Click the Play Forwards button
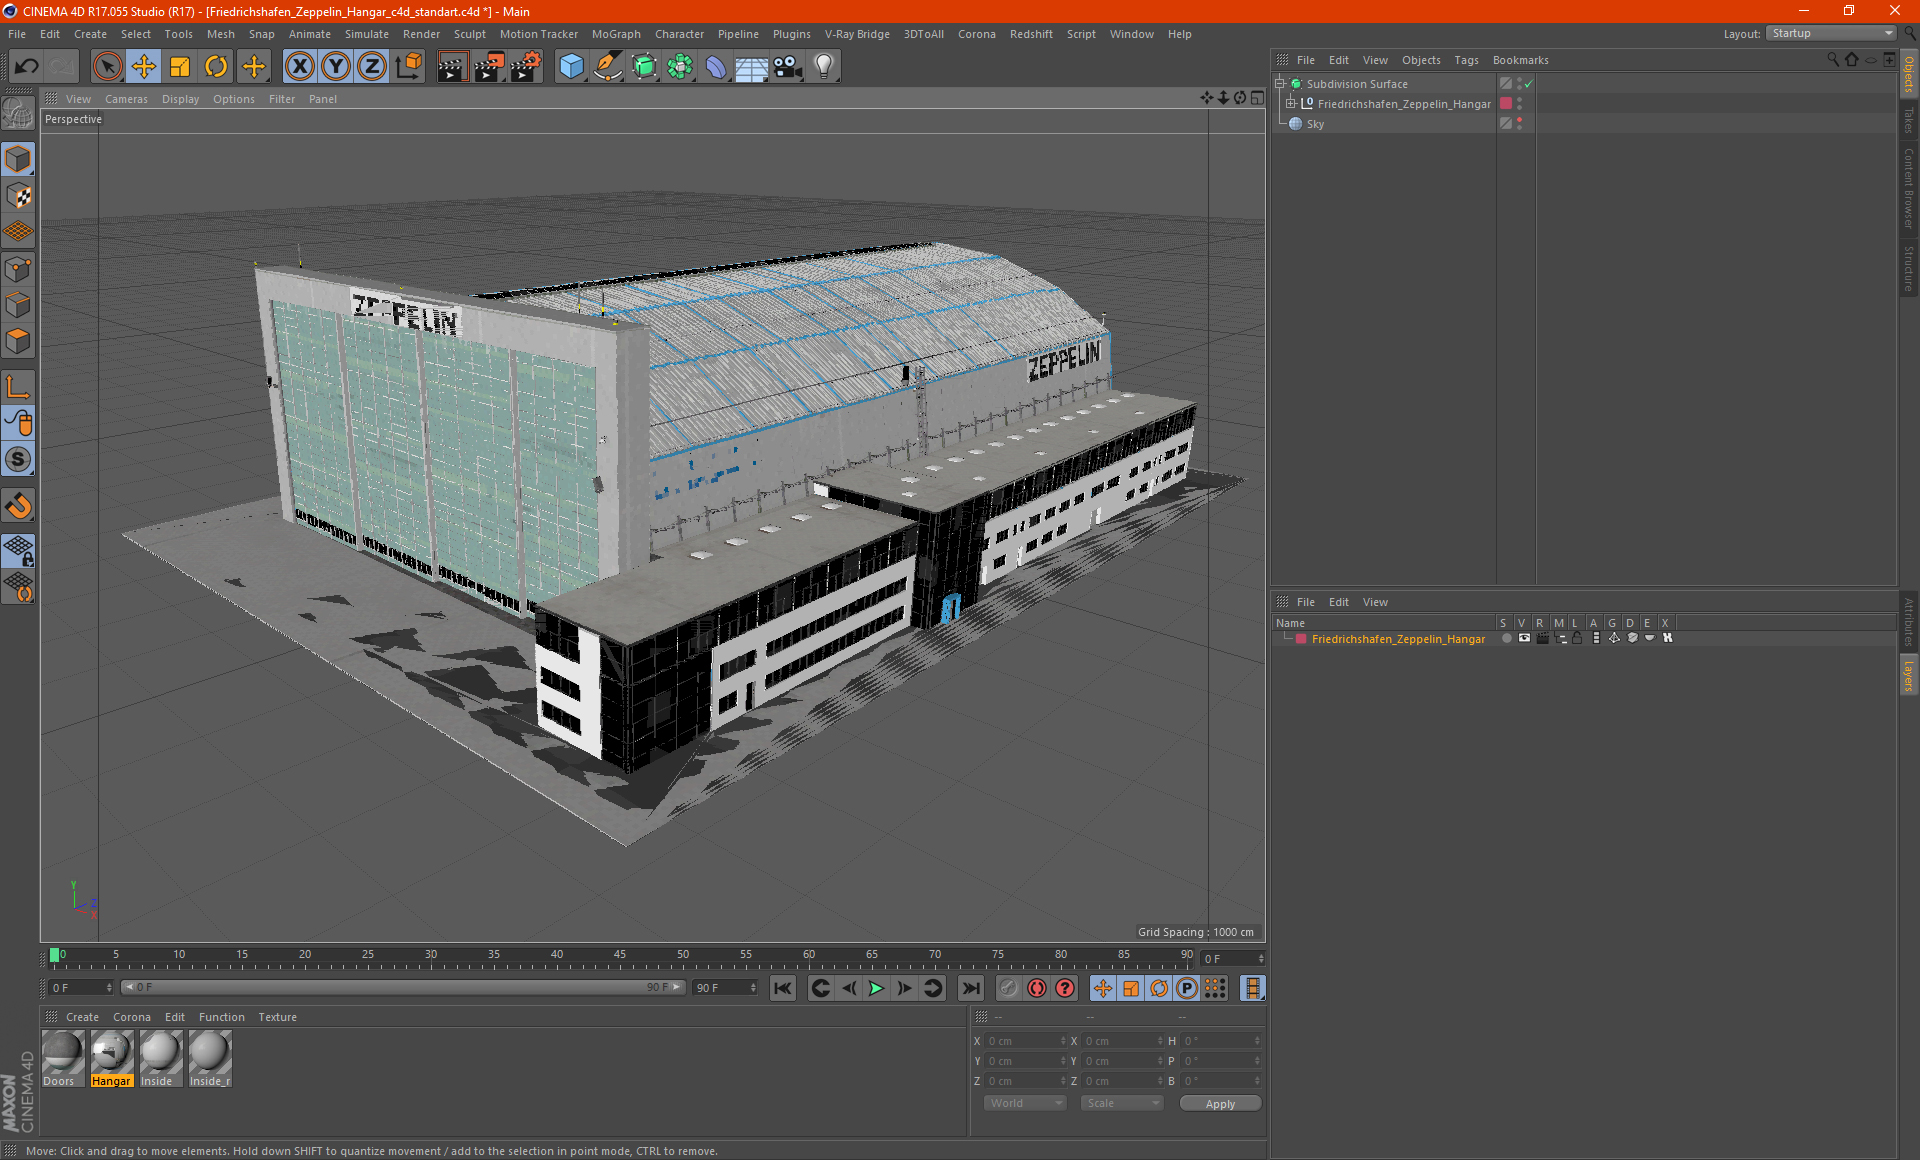 coord(876,988)
